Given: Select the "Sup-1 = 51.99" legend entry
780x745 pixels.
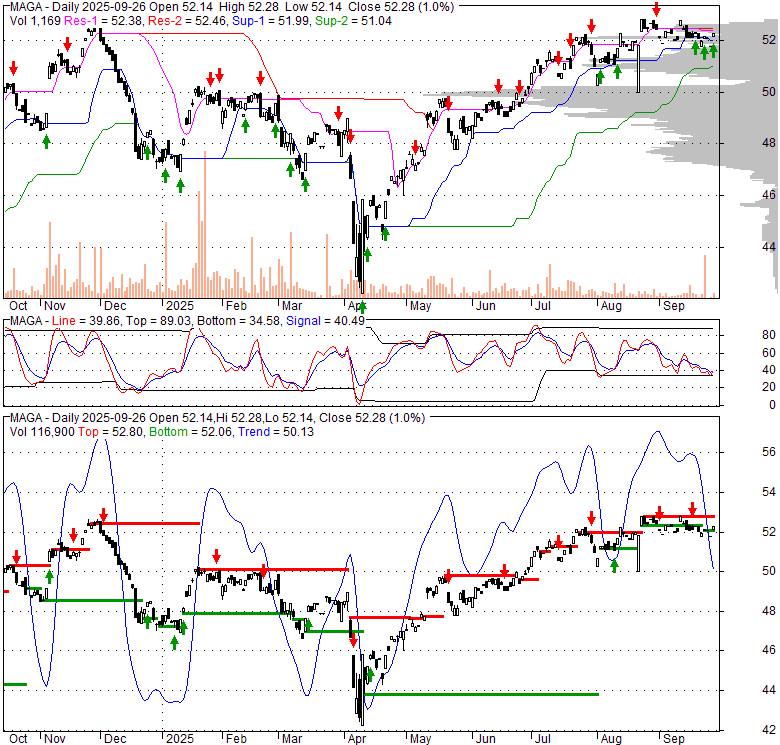Looking at the screenshot, I should pyautogui.click(x=272, y=21).
